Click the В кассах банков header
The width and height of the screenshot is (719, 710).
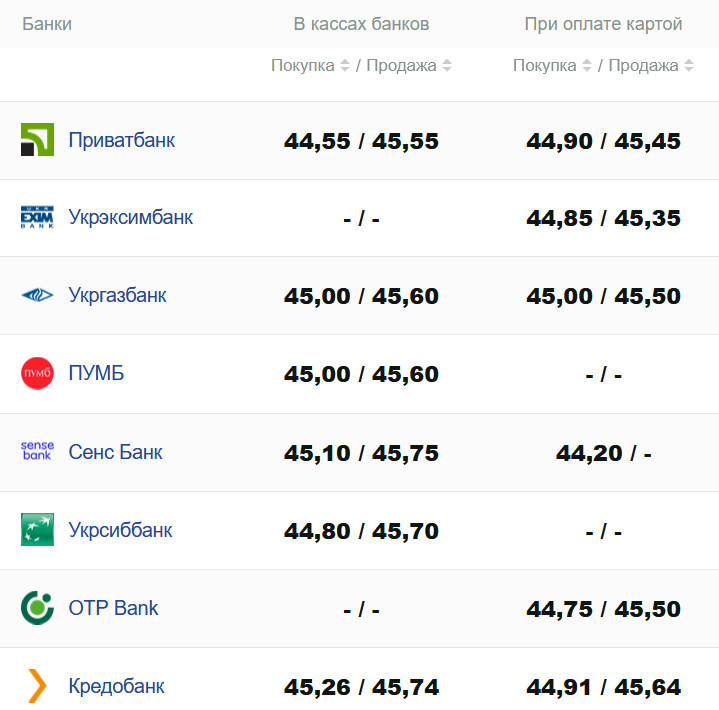[361, 24]
